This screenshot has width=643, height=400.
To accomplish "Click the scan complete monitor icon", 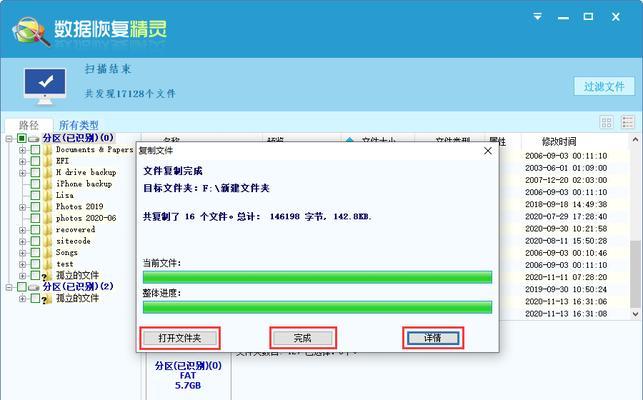I will (45, 86).
